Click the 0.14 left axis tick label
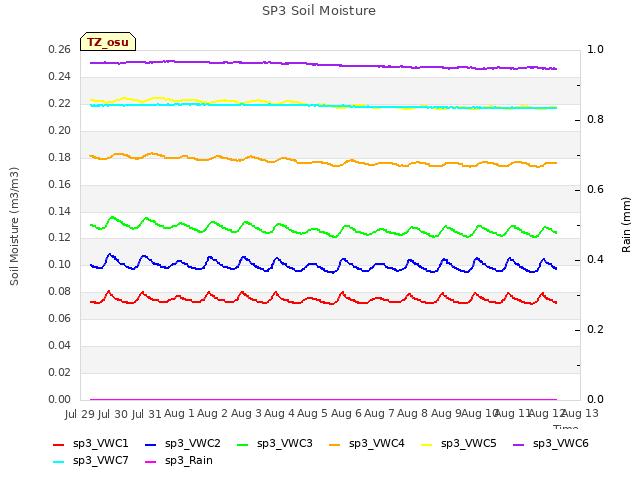Image resolution: width=640 pixels, height=480 pixels. (60, 211)
